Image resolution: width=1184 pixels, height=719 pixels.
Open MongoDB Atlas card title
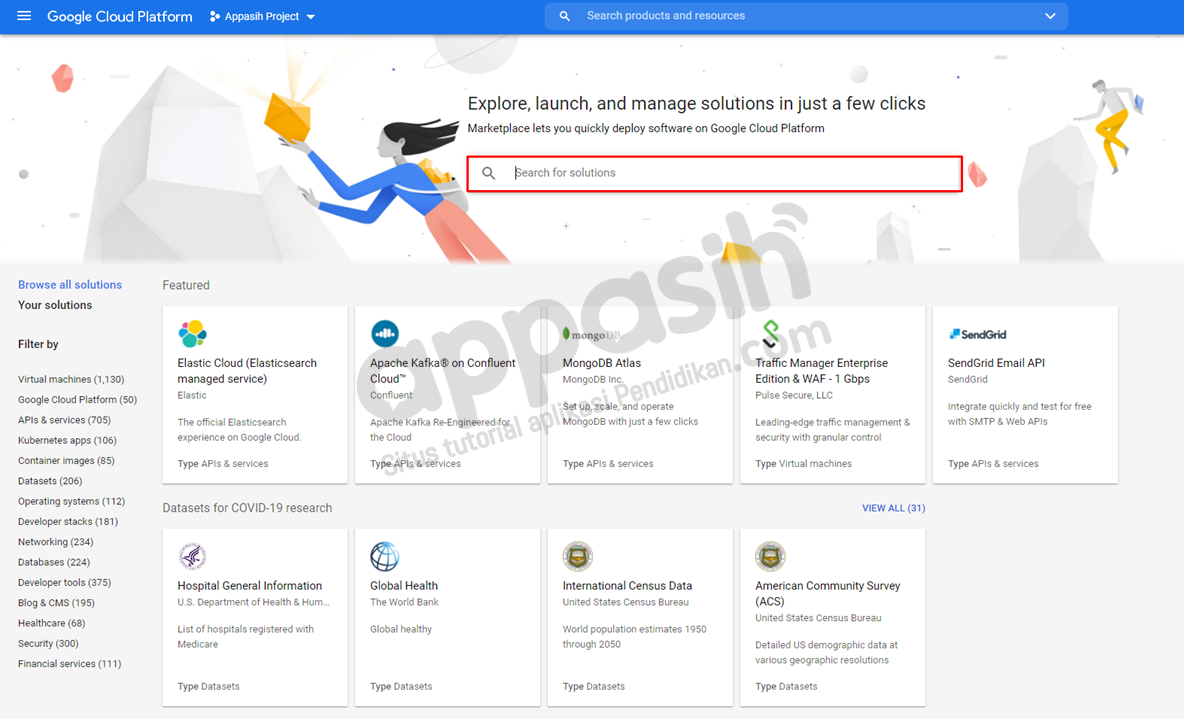(x=602, y=363)
